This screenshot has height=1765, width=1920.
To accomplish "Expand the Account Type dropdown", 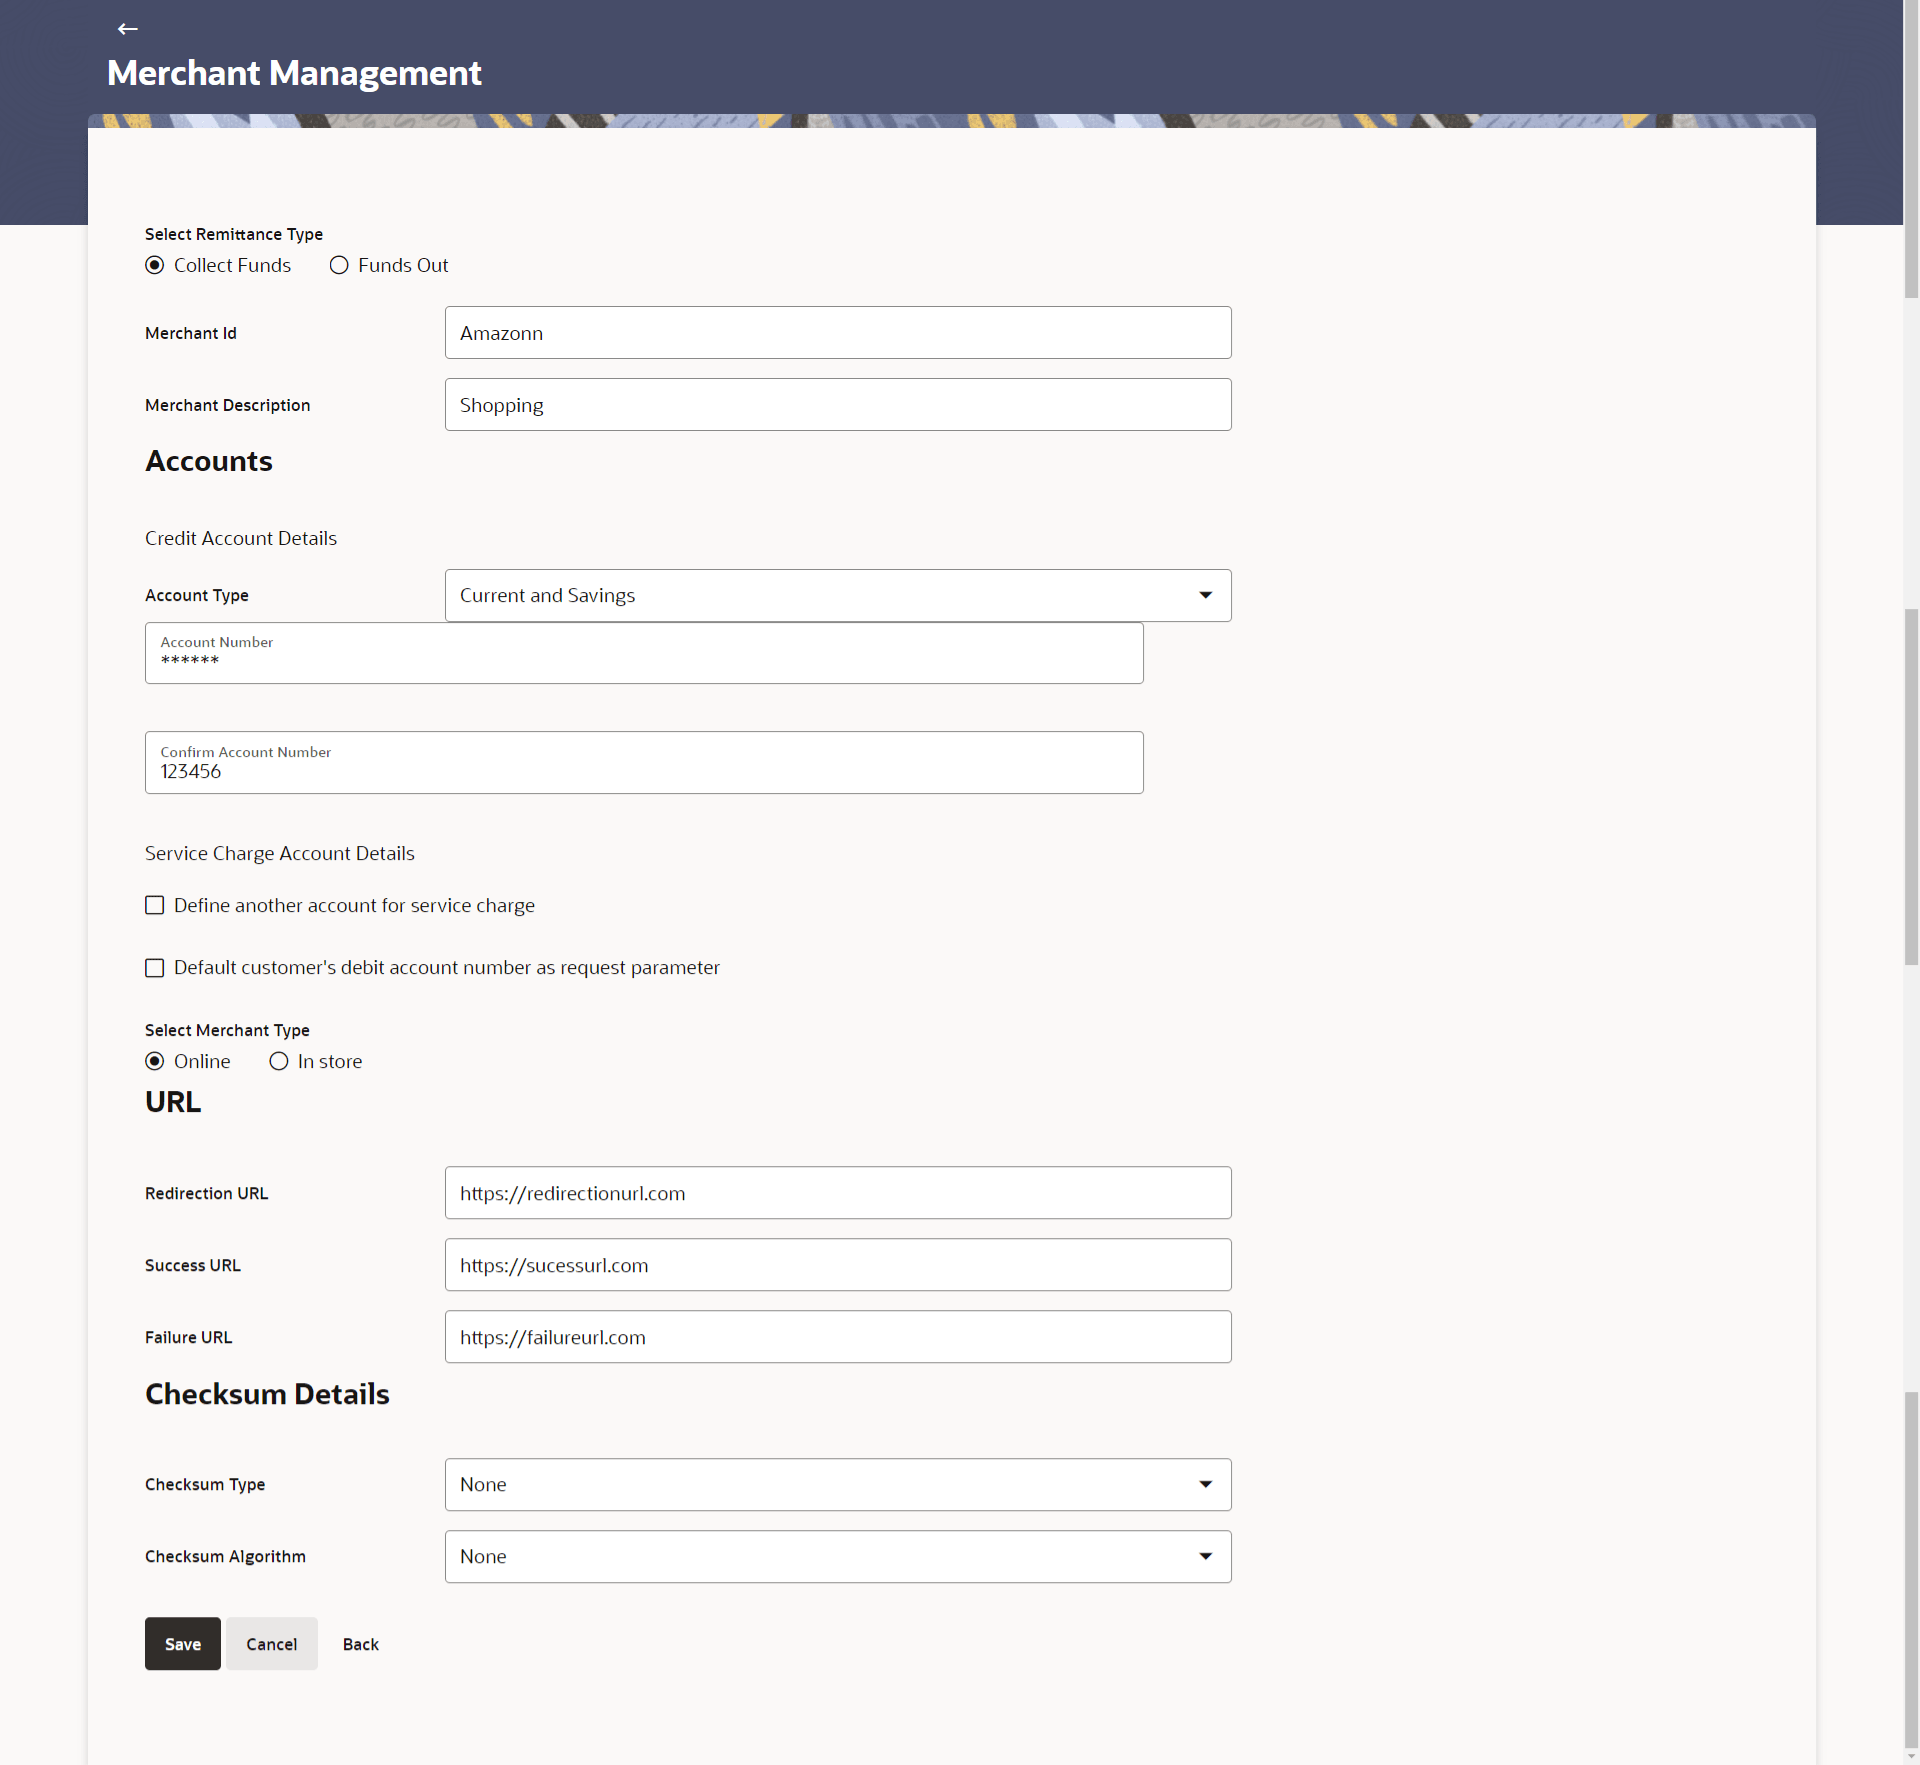I will (x=837, y=595).
